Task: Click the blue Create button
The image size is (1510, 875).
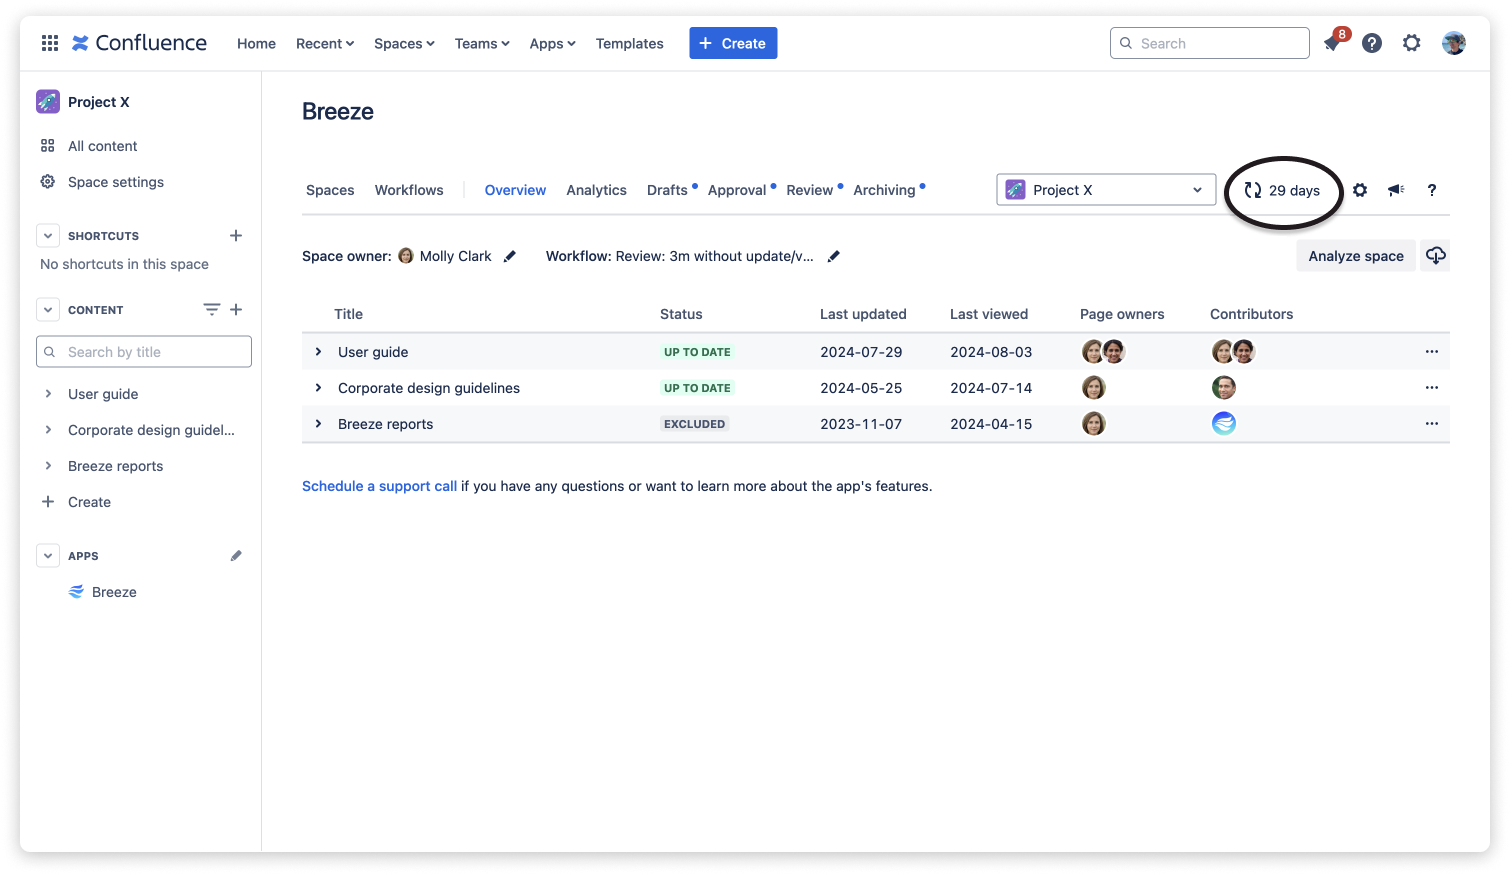Action: coord(733,43)
